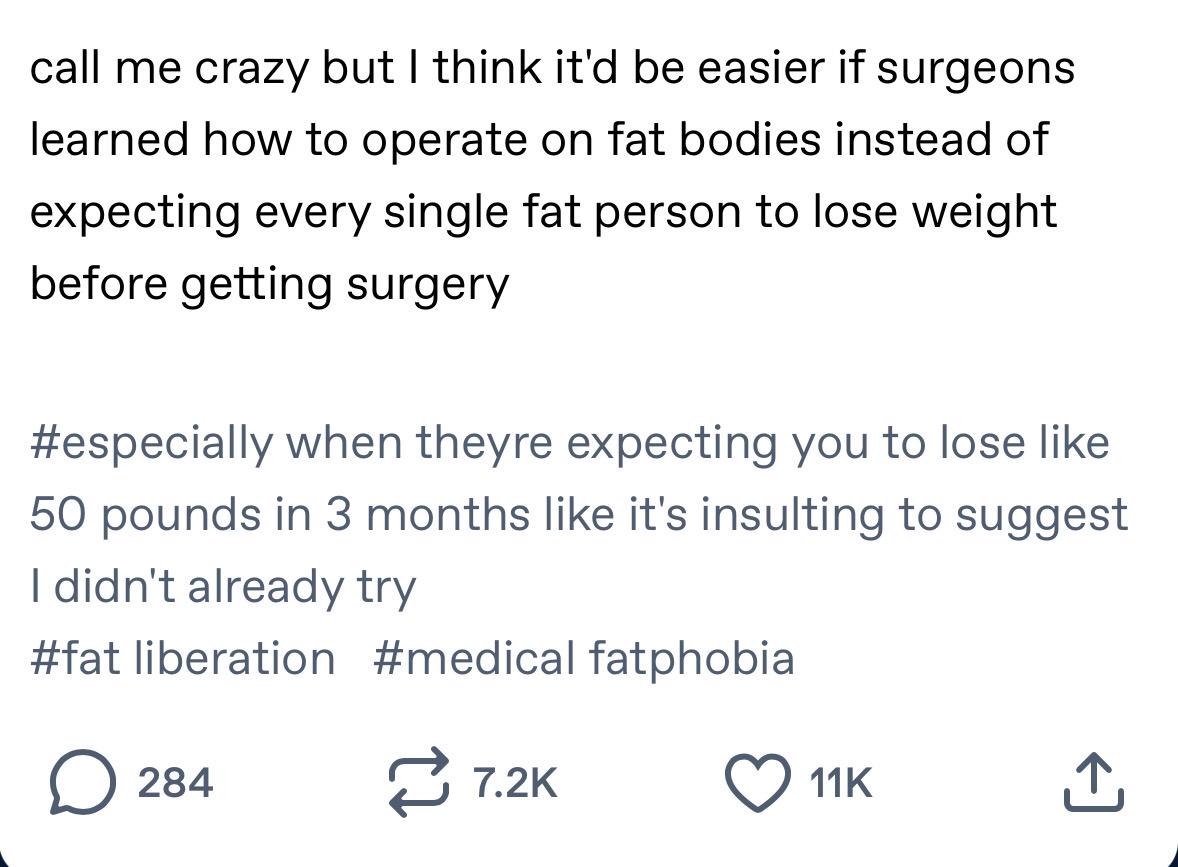The width and height of the screenshot is (1178, 867).
Task: Open the #medical fatphobia tag
Action: click(x=583, y=658)
